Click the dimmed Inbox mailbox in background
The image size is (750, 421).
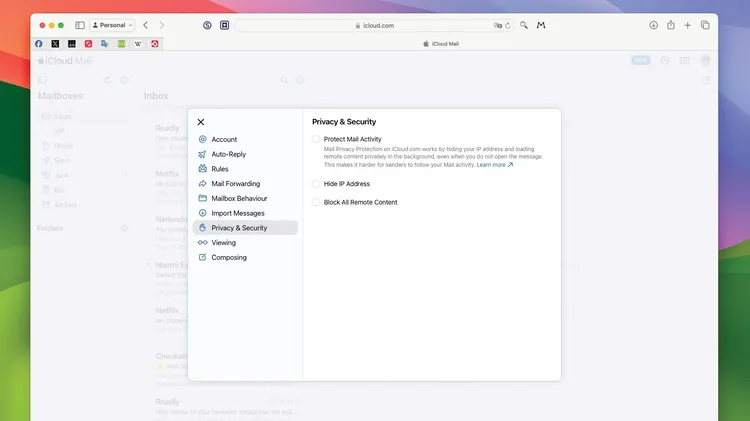(x=83, y=116)
